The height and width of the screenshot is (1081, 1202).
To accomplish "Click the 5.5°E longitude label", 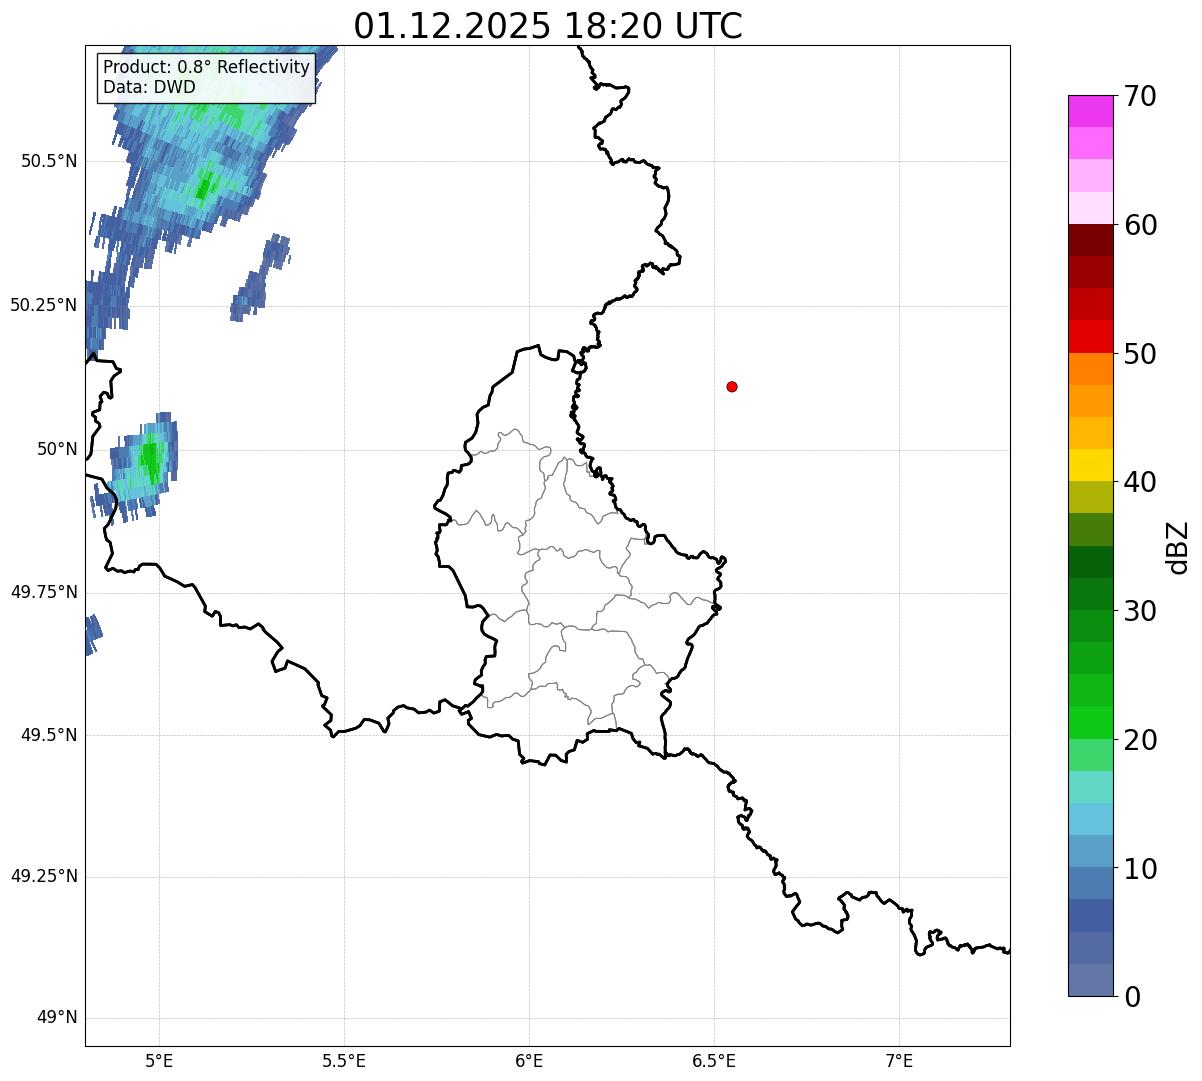I will tap(344, 1061).
